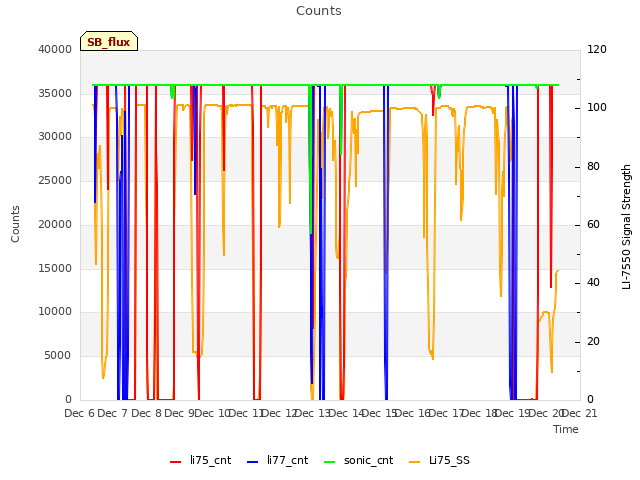Click the 120 tick on right axis
This screenshot has width=640, height=480.
597,49
